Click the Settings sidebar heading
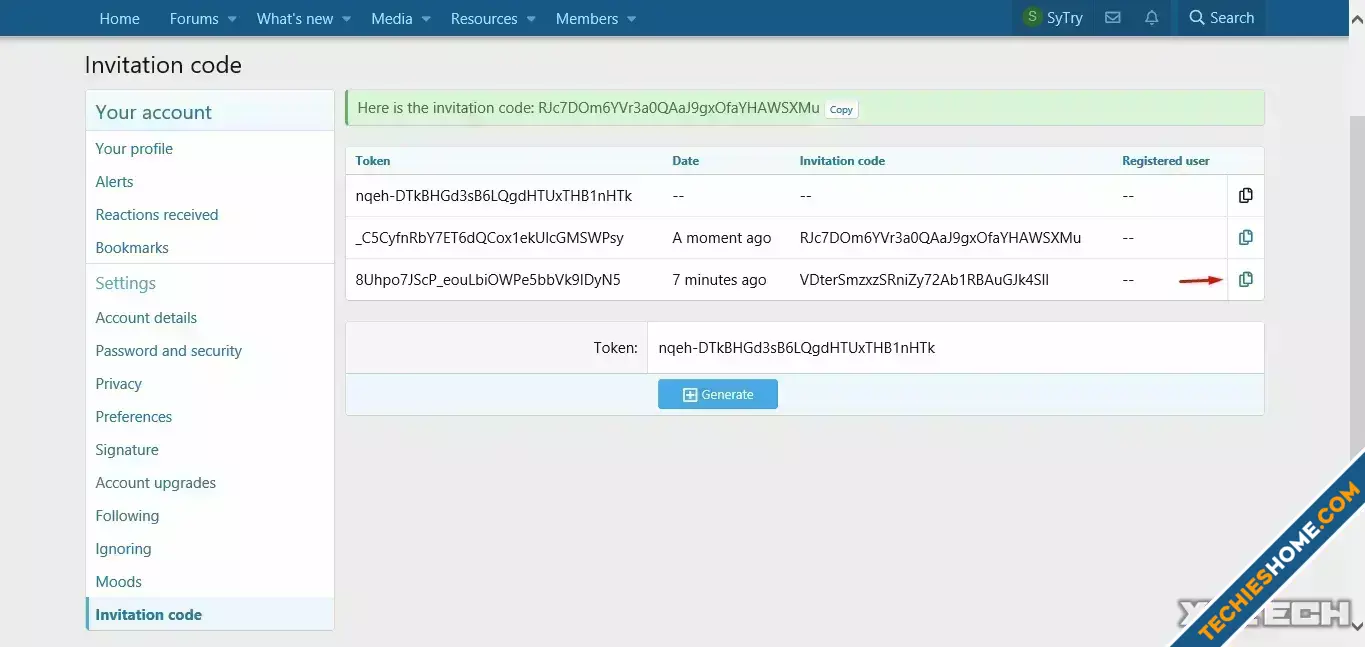Viewport: 1365px width, 647px height. (x=125, y=283)
